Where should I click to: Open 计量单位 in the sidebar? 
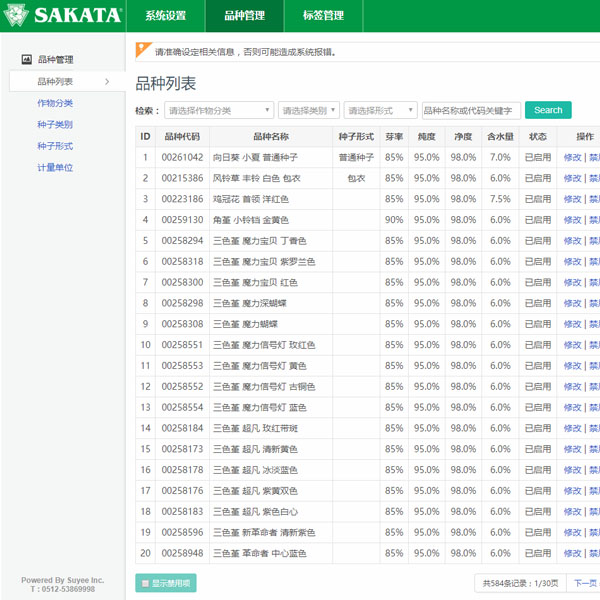click(55, 167)
